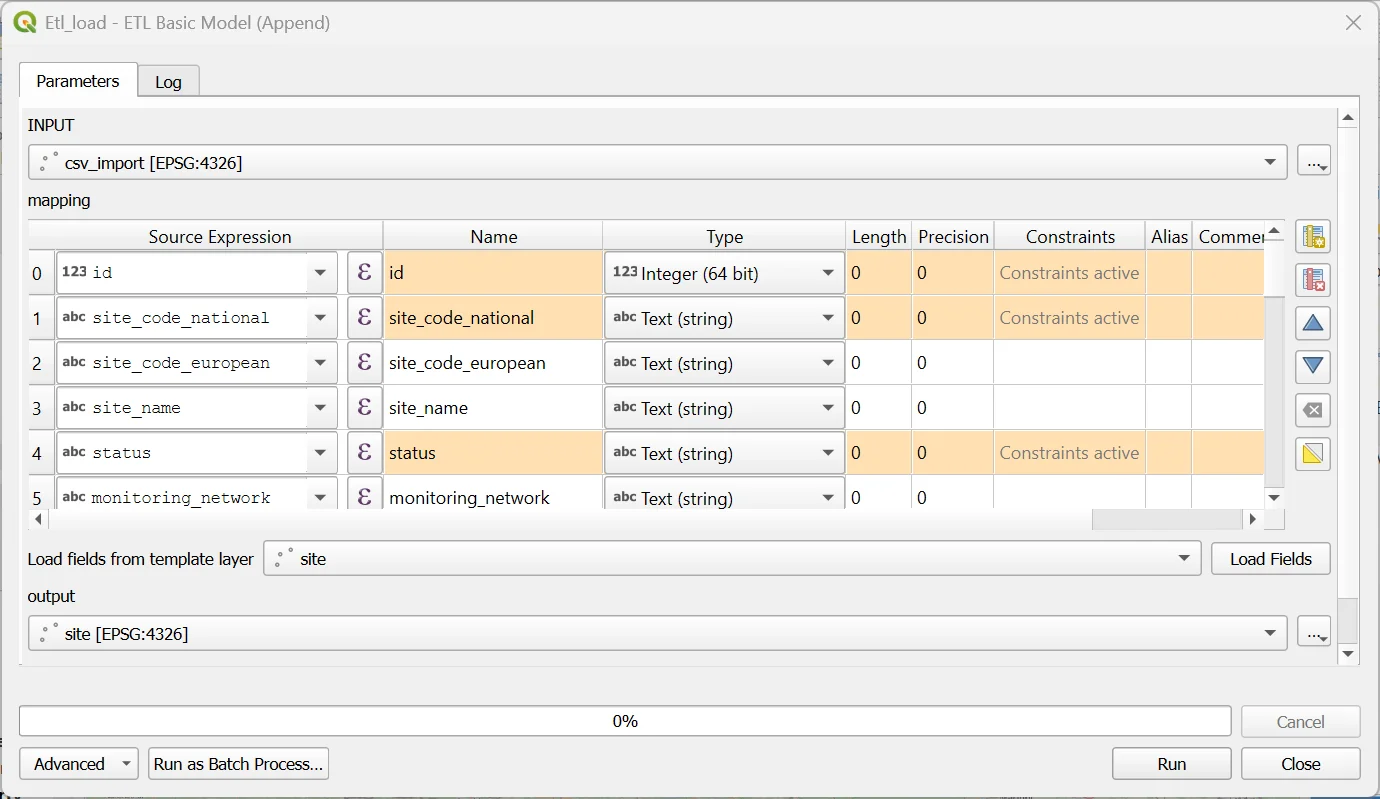Open Type dropdown for id field
Viewport: 1380px width, 799px height.
(827, 273)
